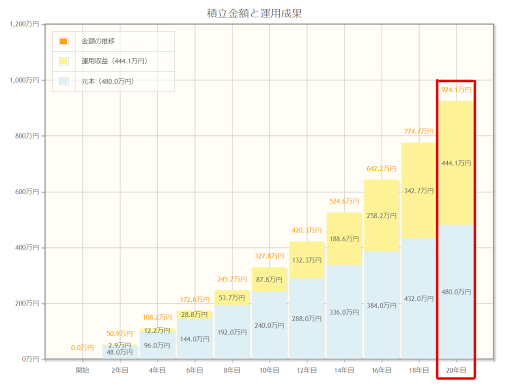Image resolution: width=512 pixels, height=385 pixels.
Task: Click the 288.0万円 blue segment in 12年目 bar
Action: (307, 319)
